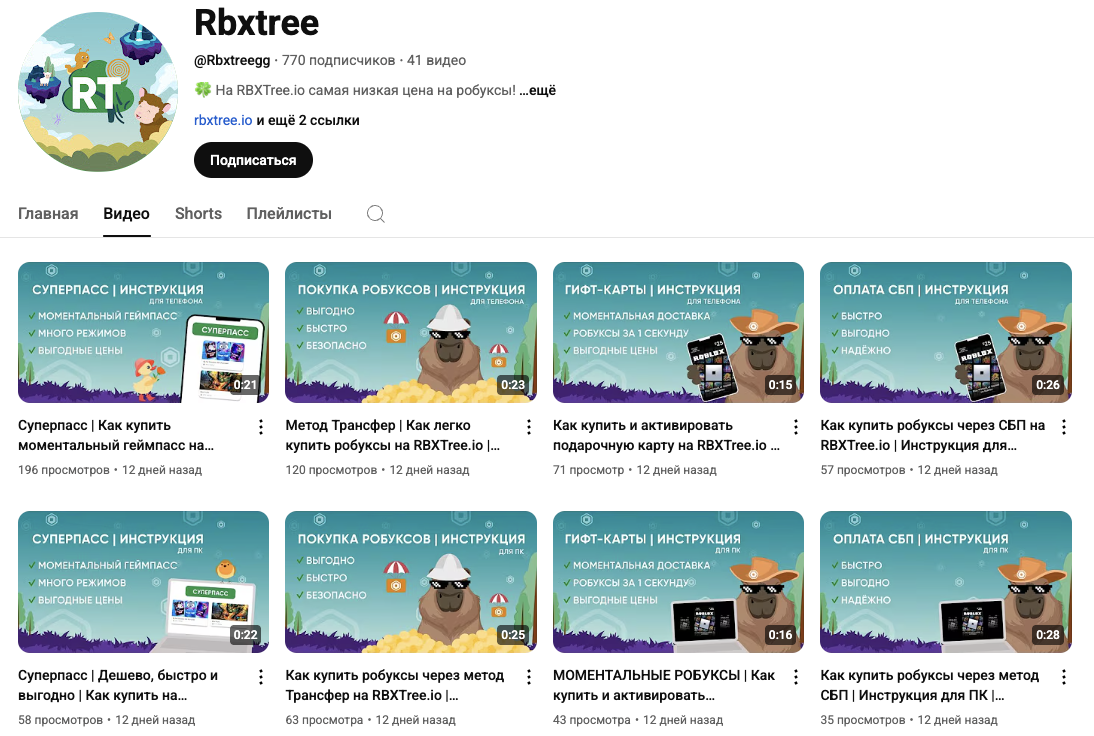Click the channel name Rbxtree heading

(256, 22)
